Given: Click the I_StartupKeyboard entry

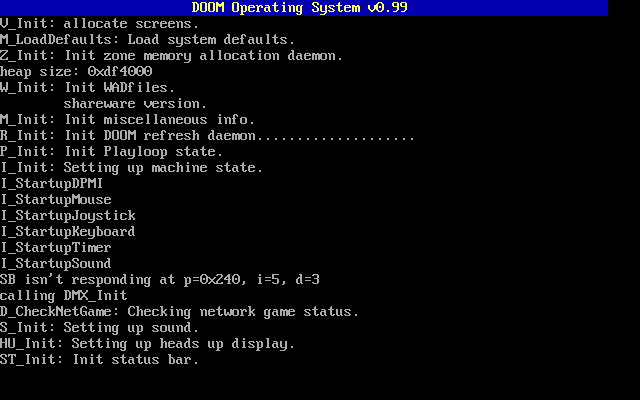Looking at the screenshot, I should tap(68, 231).
